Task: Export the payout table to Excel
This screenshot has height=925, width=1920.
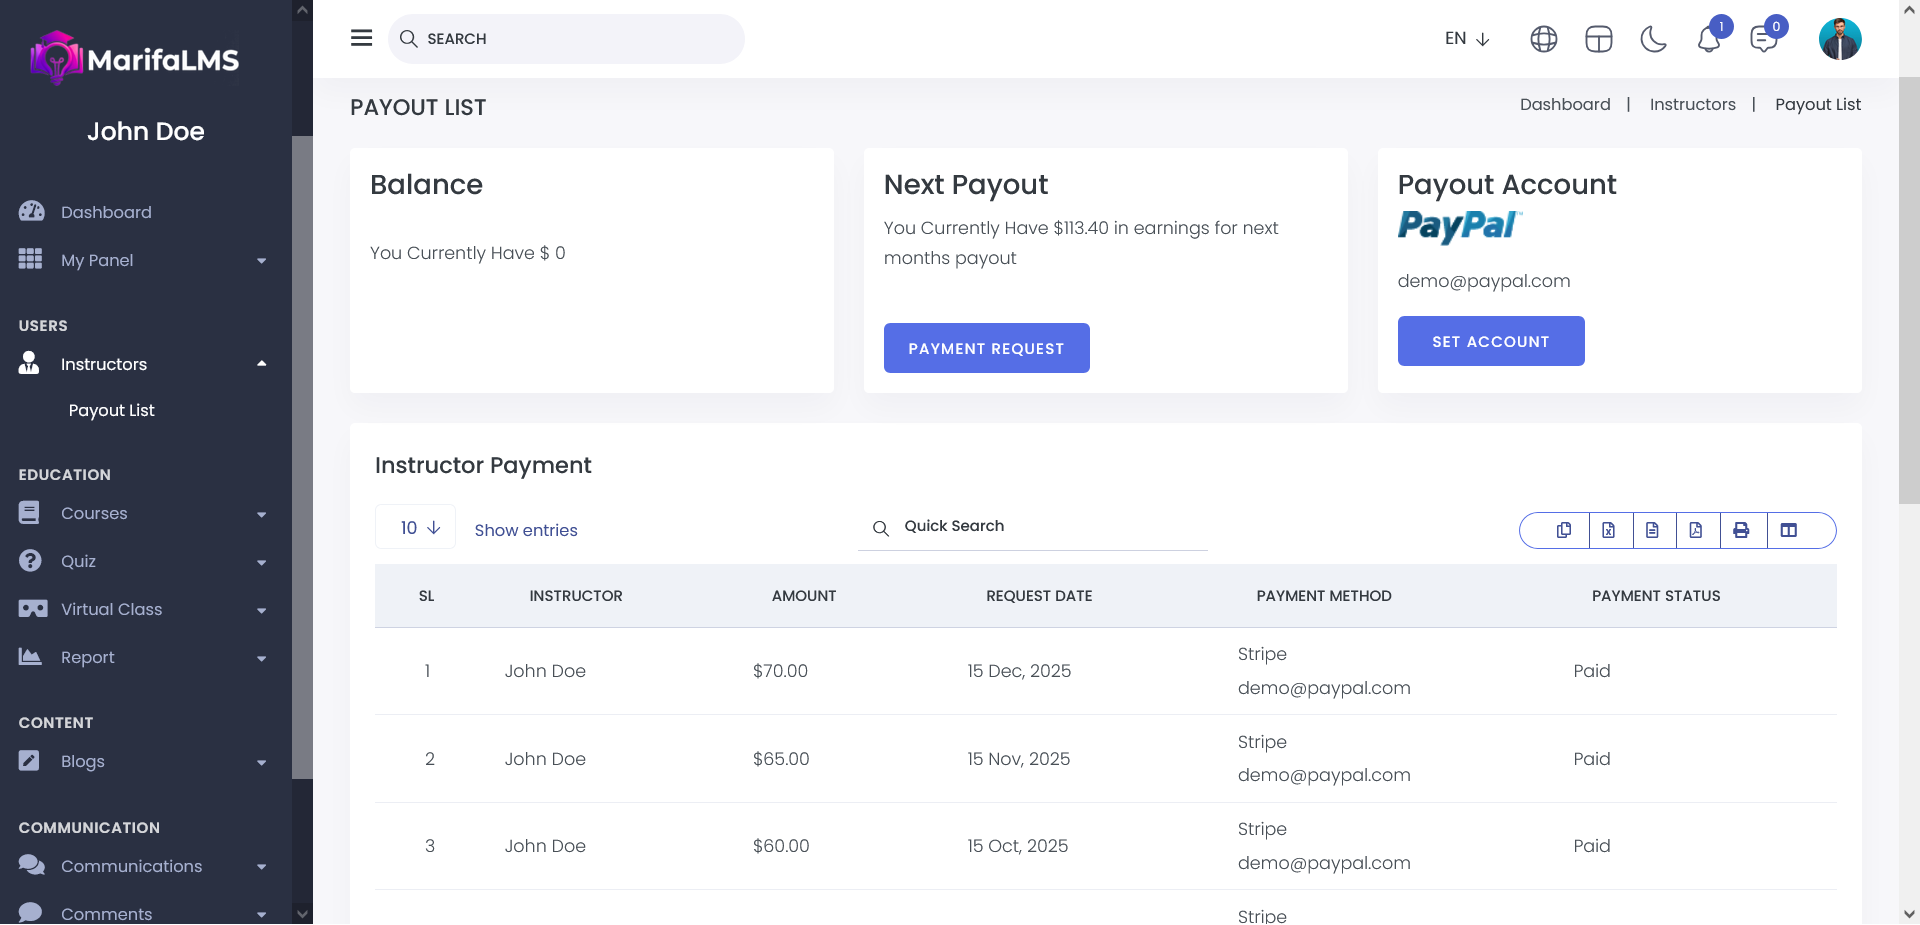Action: pyautogui.click(x=1608, y=530)
